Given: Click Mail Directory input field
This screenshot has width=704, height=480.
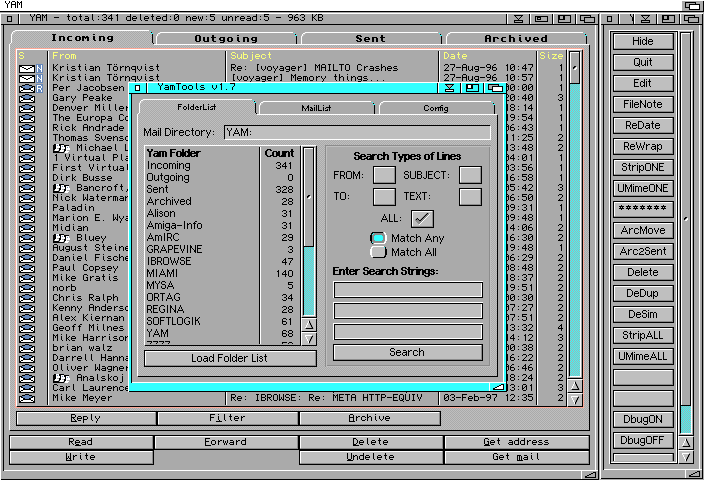Looking at the screenshot, I should pyautogui.click(x=357, y=132).
